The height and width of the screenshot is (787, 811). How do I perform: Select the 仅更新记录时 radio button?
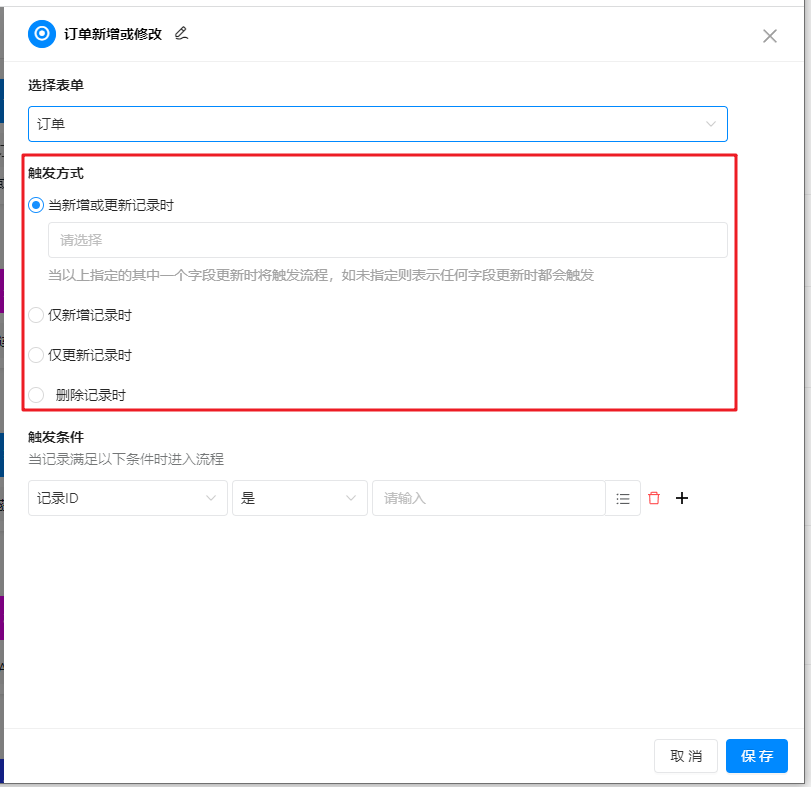(37, 355)
